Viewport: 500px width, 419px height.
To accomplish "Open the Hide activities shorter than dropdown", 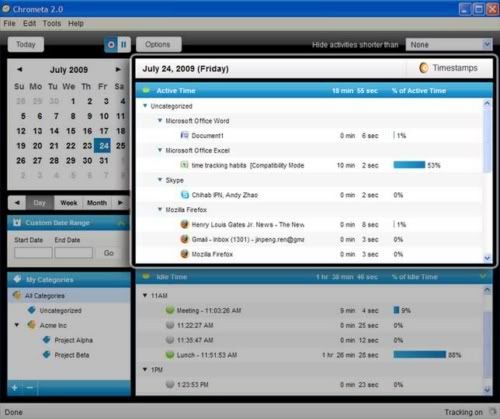I will click(449, 44).
